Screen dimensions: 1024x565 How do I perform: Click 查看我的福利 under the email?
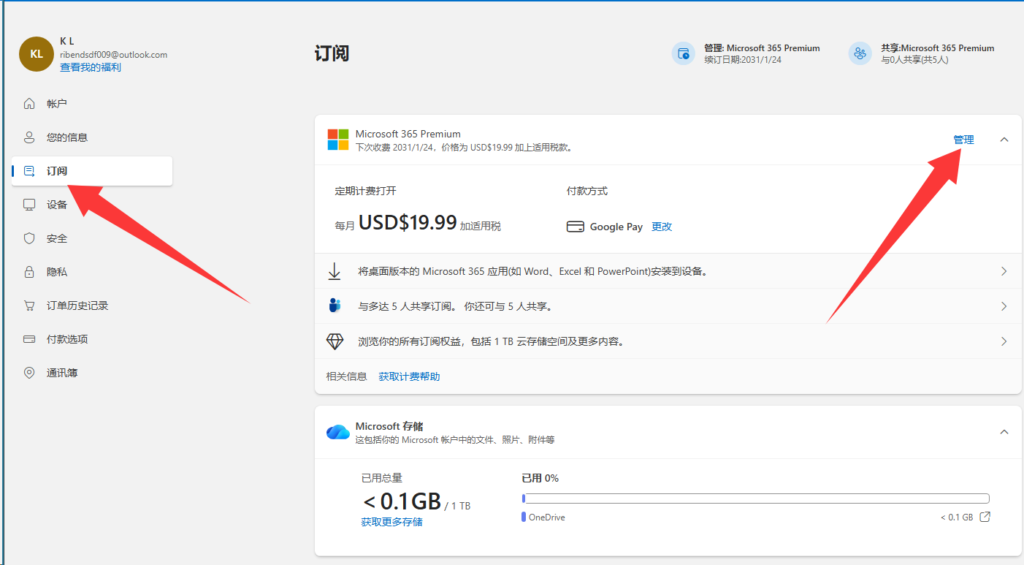click(90, 67)
